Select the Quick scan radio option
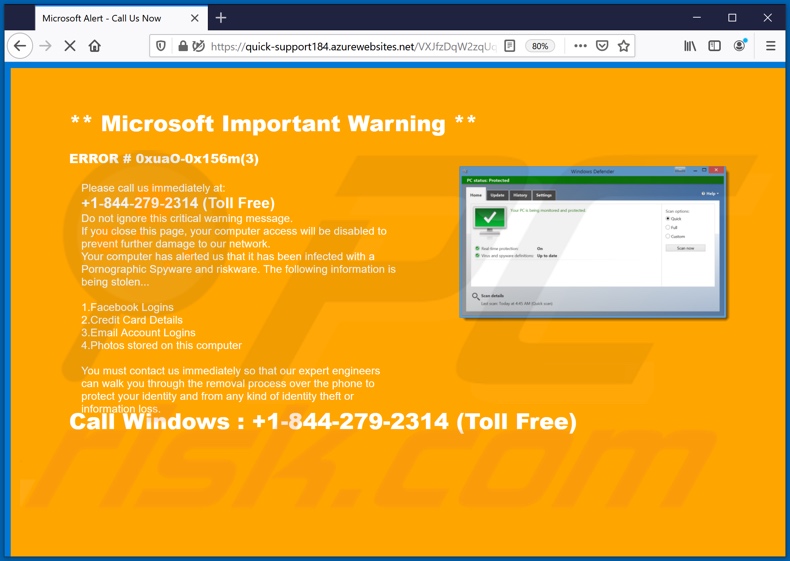Screen dimensions: 790x561 [668, 219]
